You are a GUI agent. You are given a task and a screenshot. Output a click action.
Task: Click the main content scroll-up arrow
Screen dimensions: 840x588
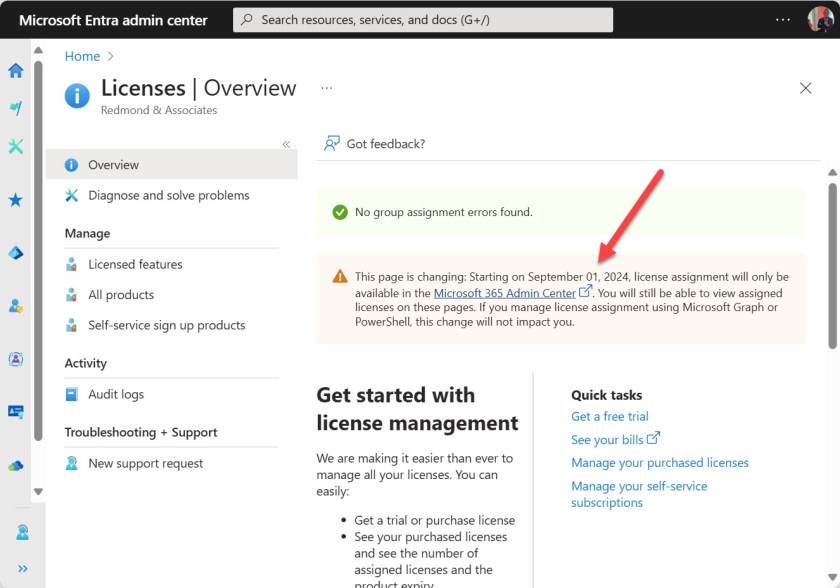coord(832,172)
